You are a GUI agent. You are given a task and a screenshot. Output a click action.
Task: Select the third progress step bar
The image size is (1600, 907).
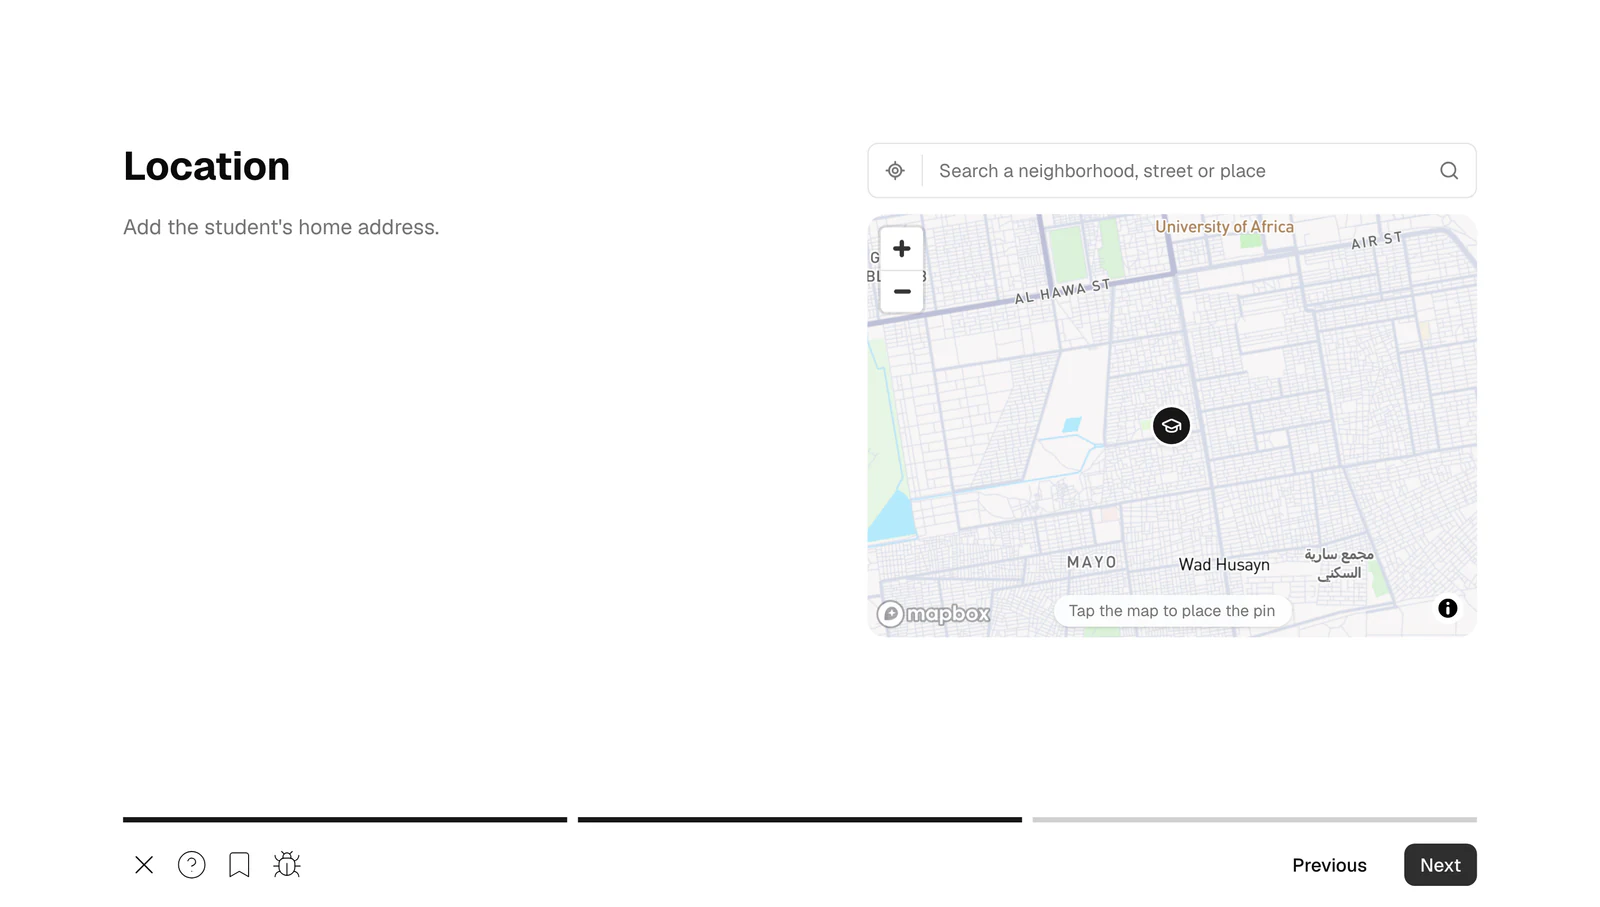point(1254,820)
